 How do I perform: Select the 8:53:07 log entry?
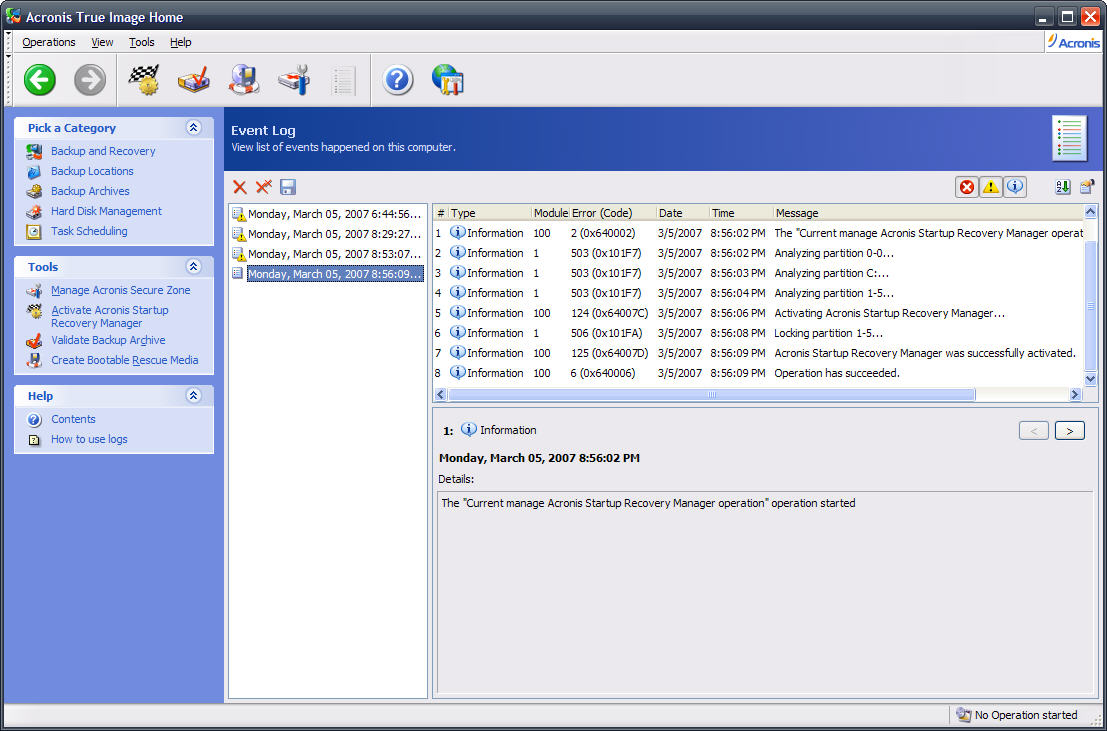[328, 254]
